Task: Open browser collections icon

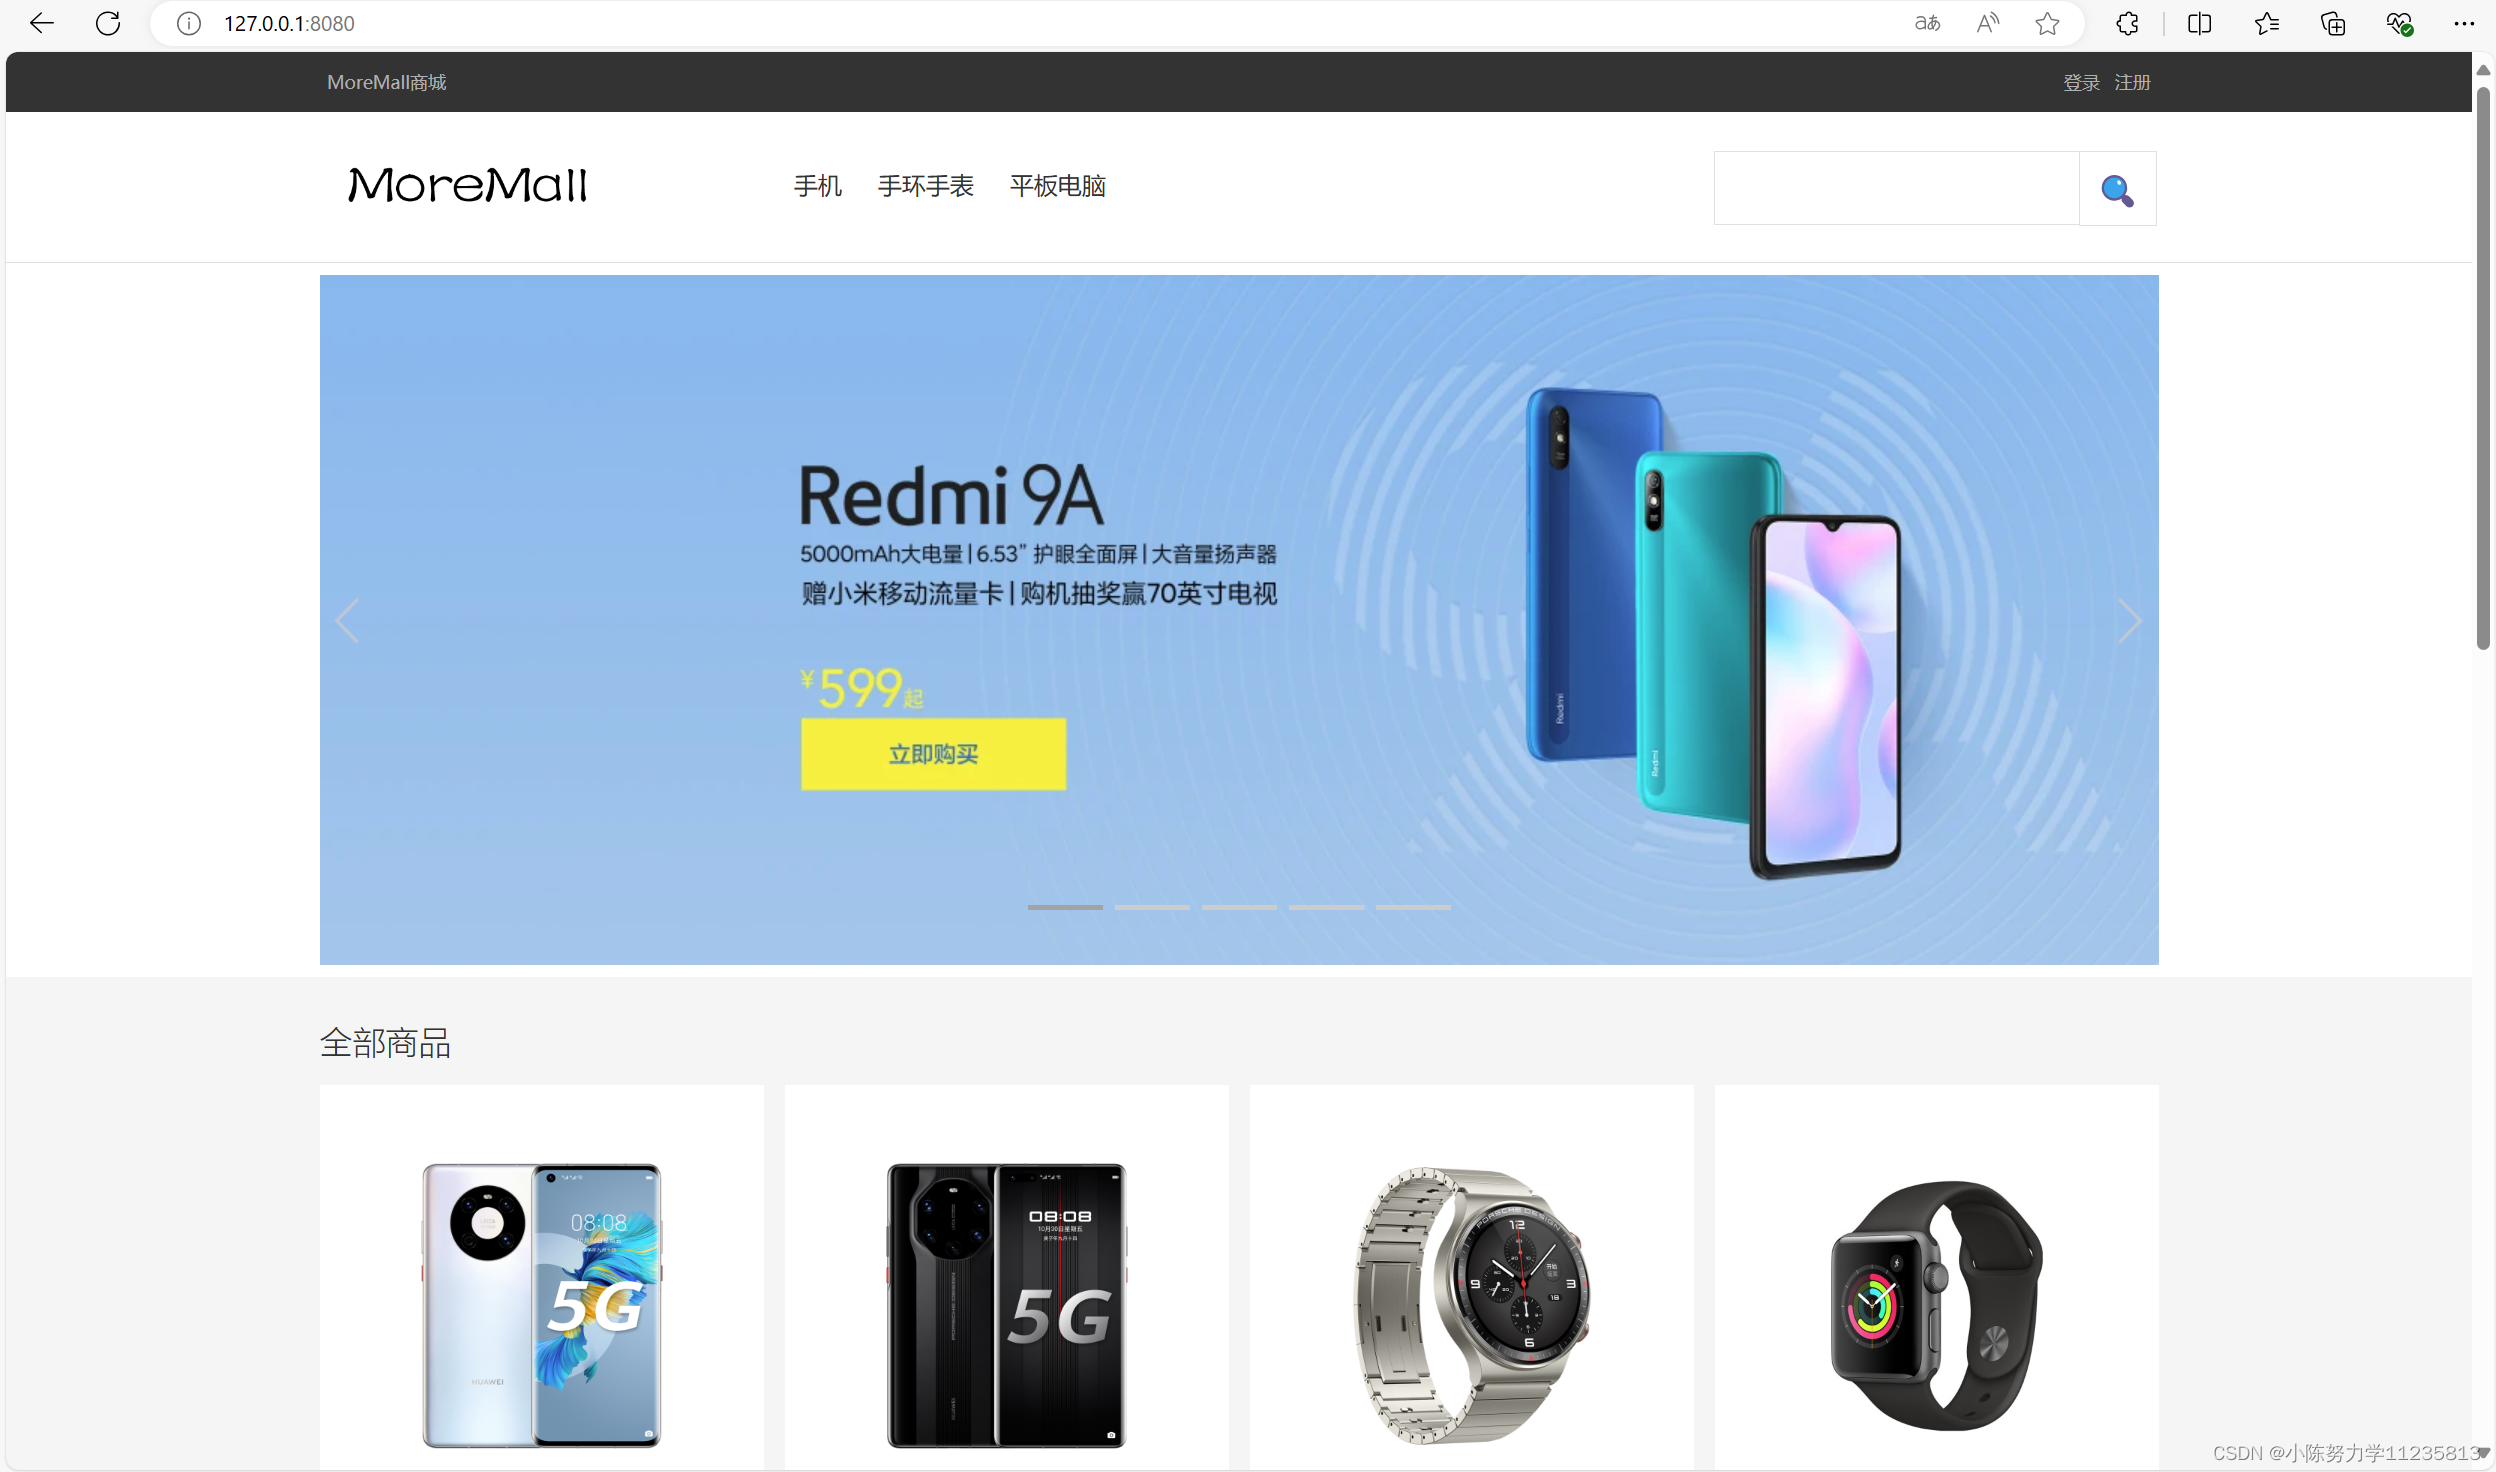Action: [2332, 23]
